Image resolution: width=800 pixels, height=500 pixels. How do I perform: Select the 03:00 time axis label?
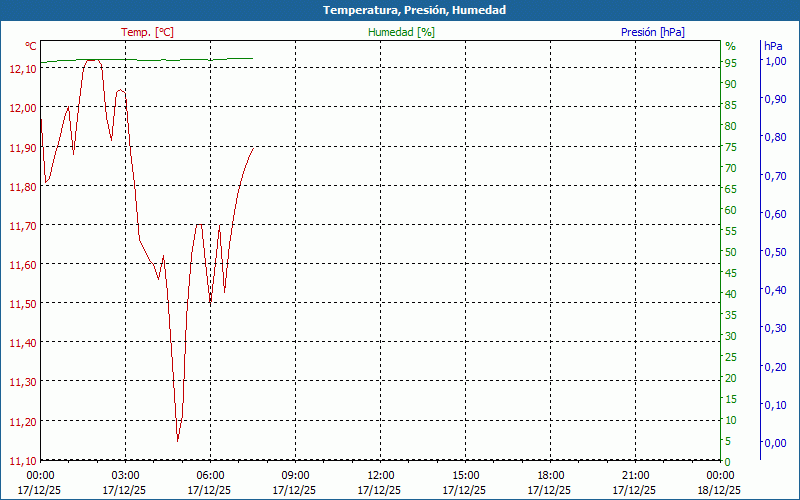tap(125, 475)
